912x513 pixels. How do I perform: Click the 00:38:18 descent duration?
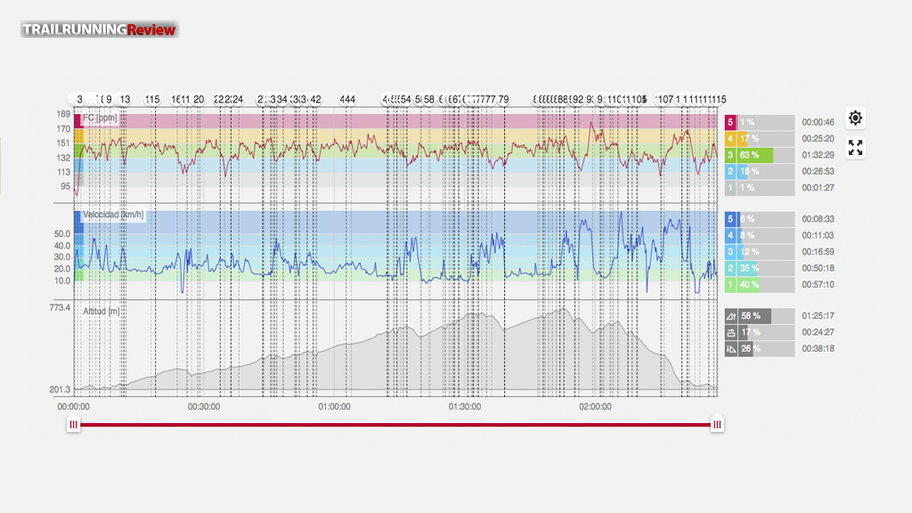(818, 349)
